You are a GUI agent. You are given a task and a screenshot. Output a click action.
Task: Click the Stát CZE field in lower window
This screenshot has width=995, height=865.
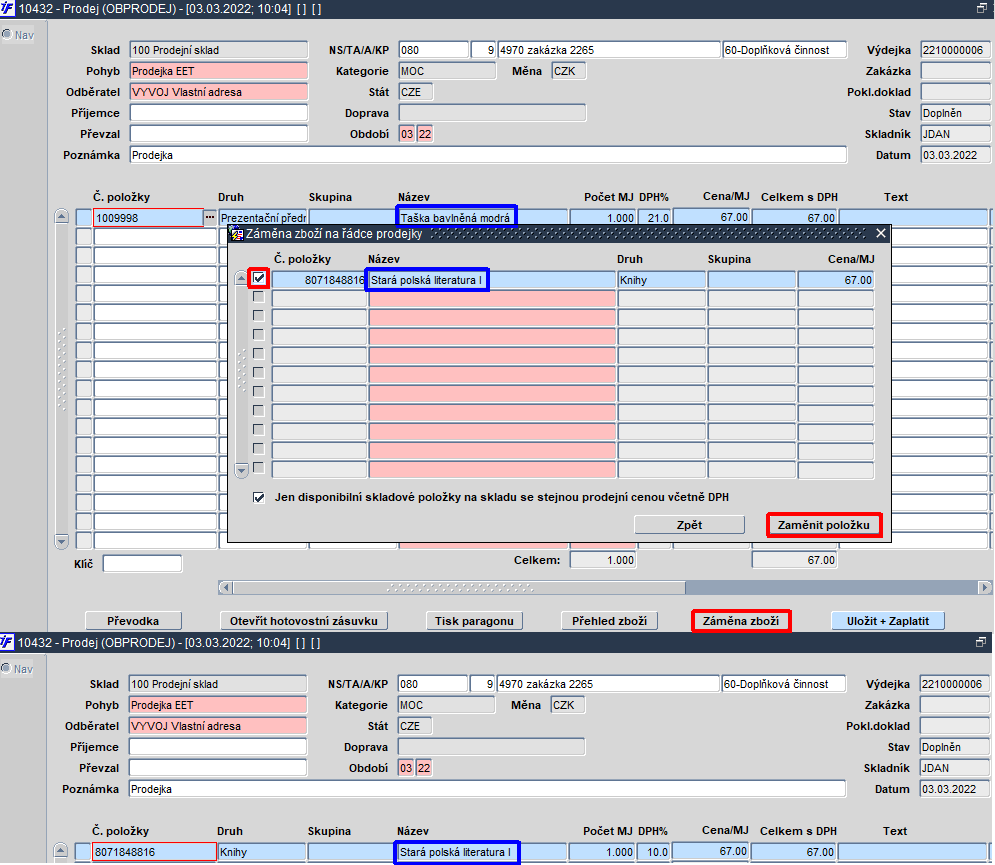coord(414,726)
